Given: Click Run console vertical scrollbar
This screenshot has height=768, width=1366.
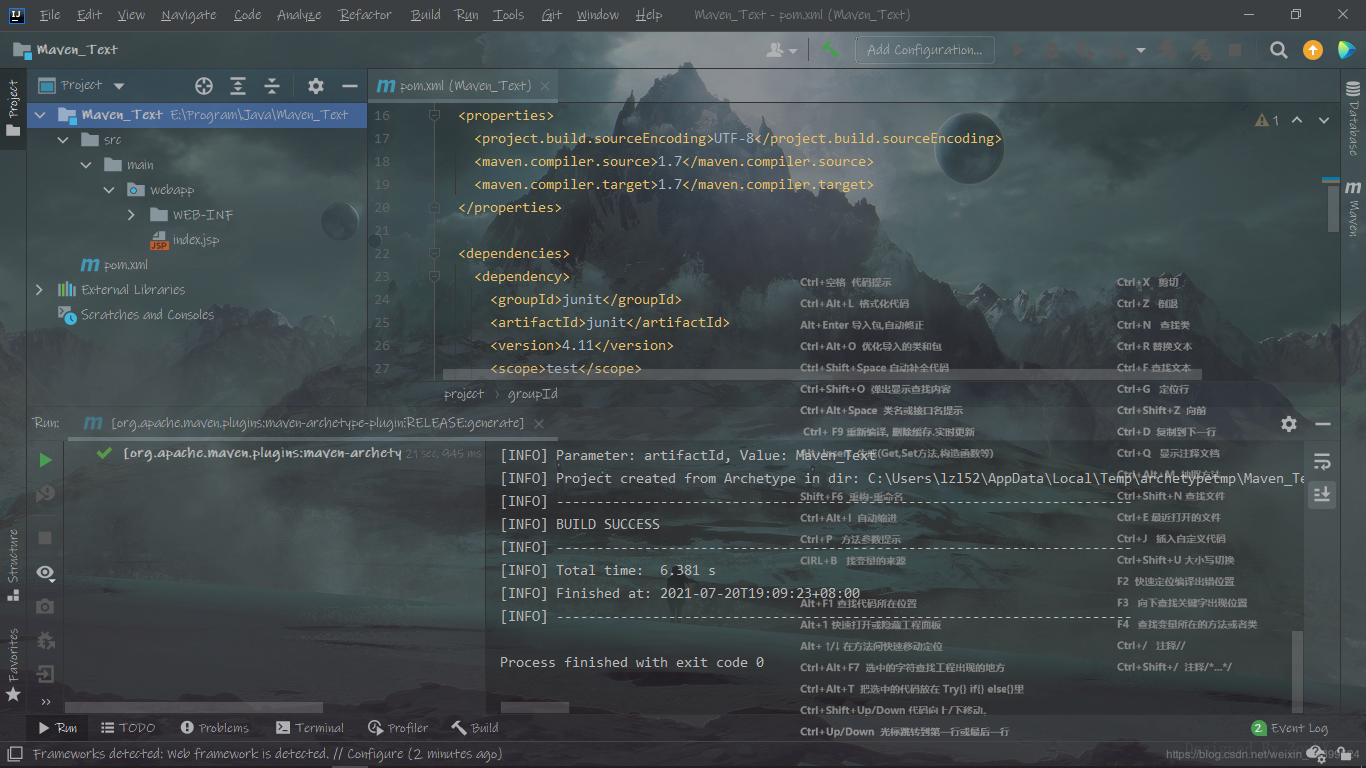Looking at the screenshot, I should (1298, 670).
